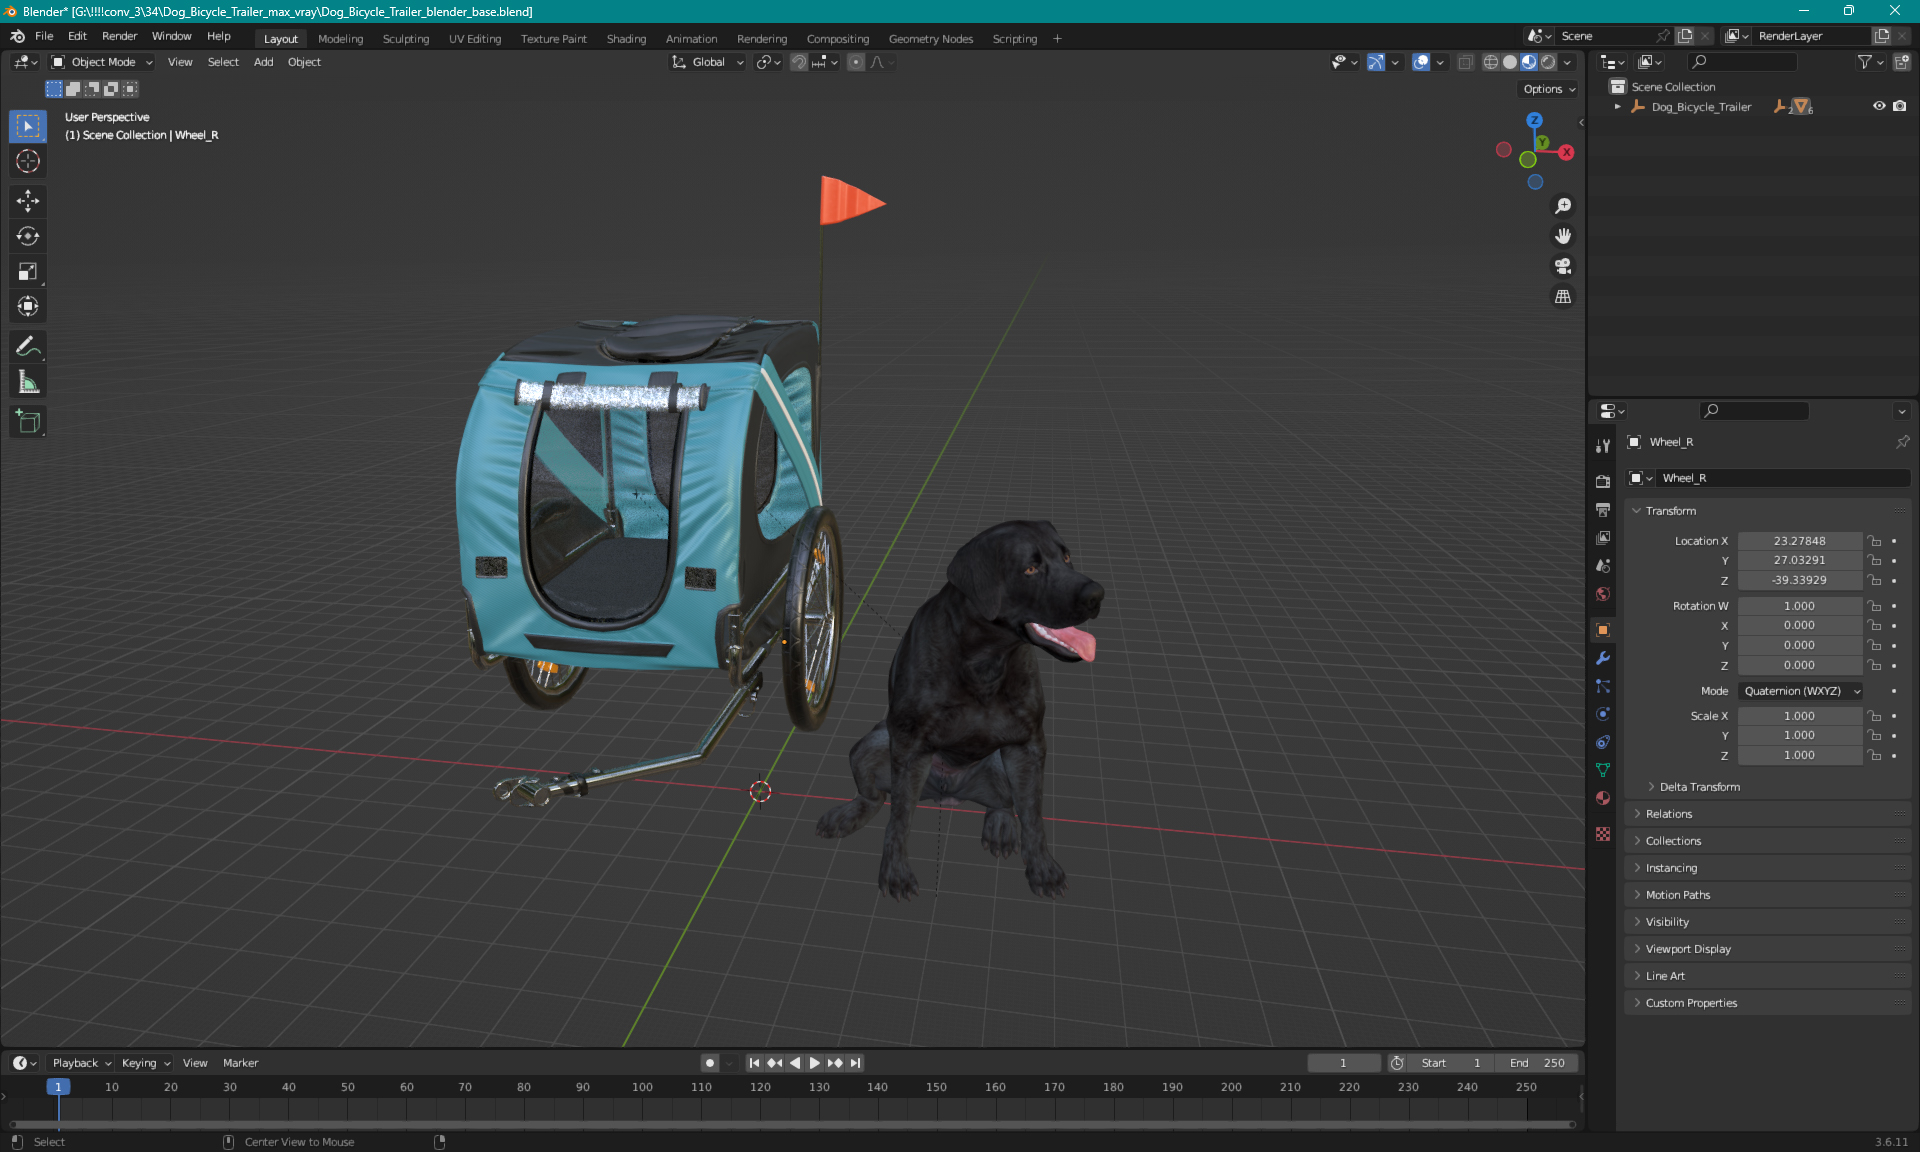Pick the Annotate pencil tool
This screenshot has width=1920, height=1152.
[28, 347]
